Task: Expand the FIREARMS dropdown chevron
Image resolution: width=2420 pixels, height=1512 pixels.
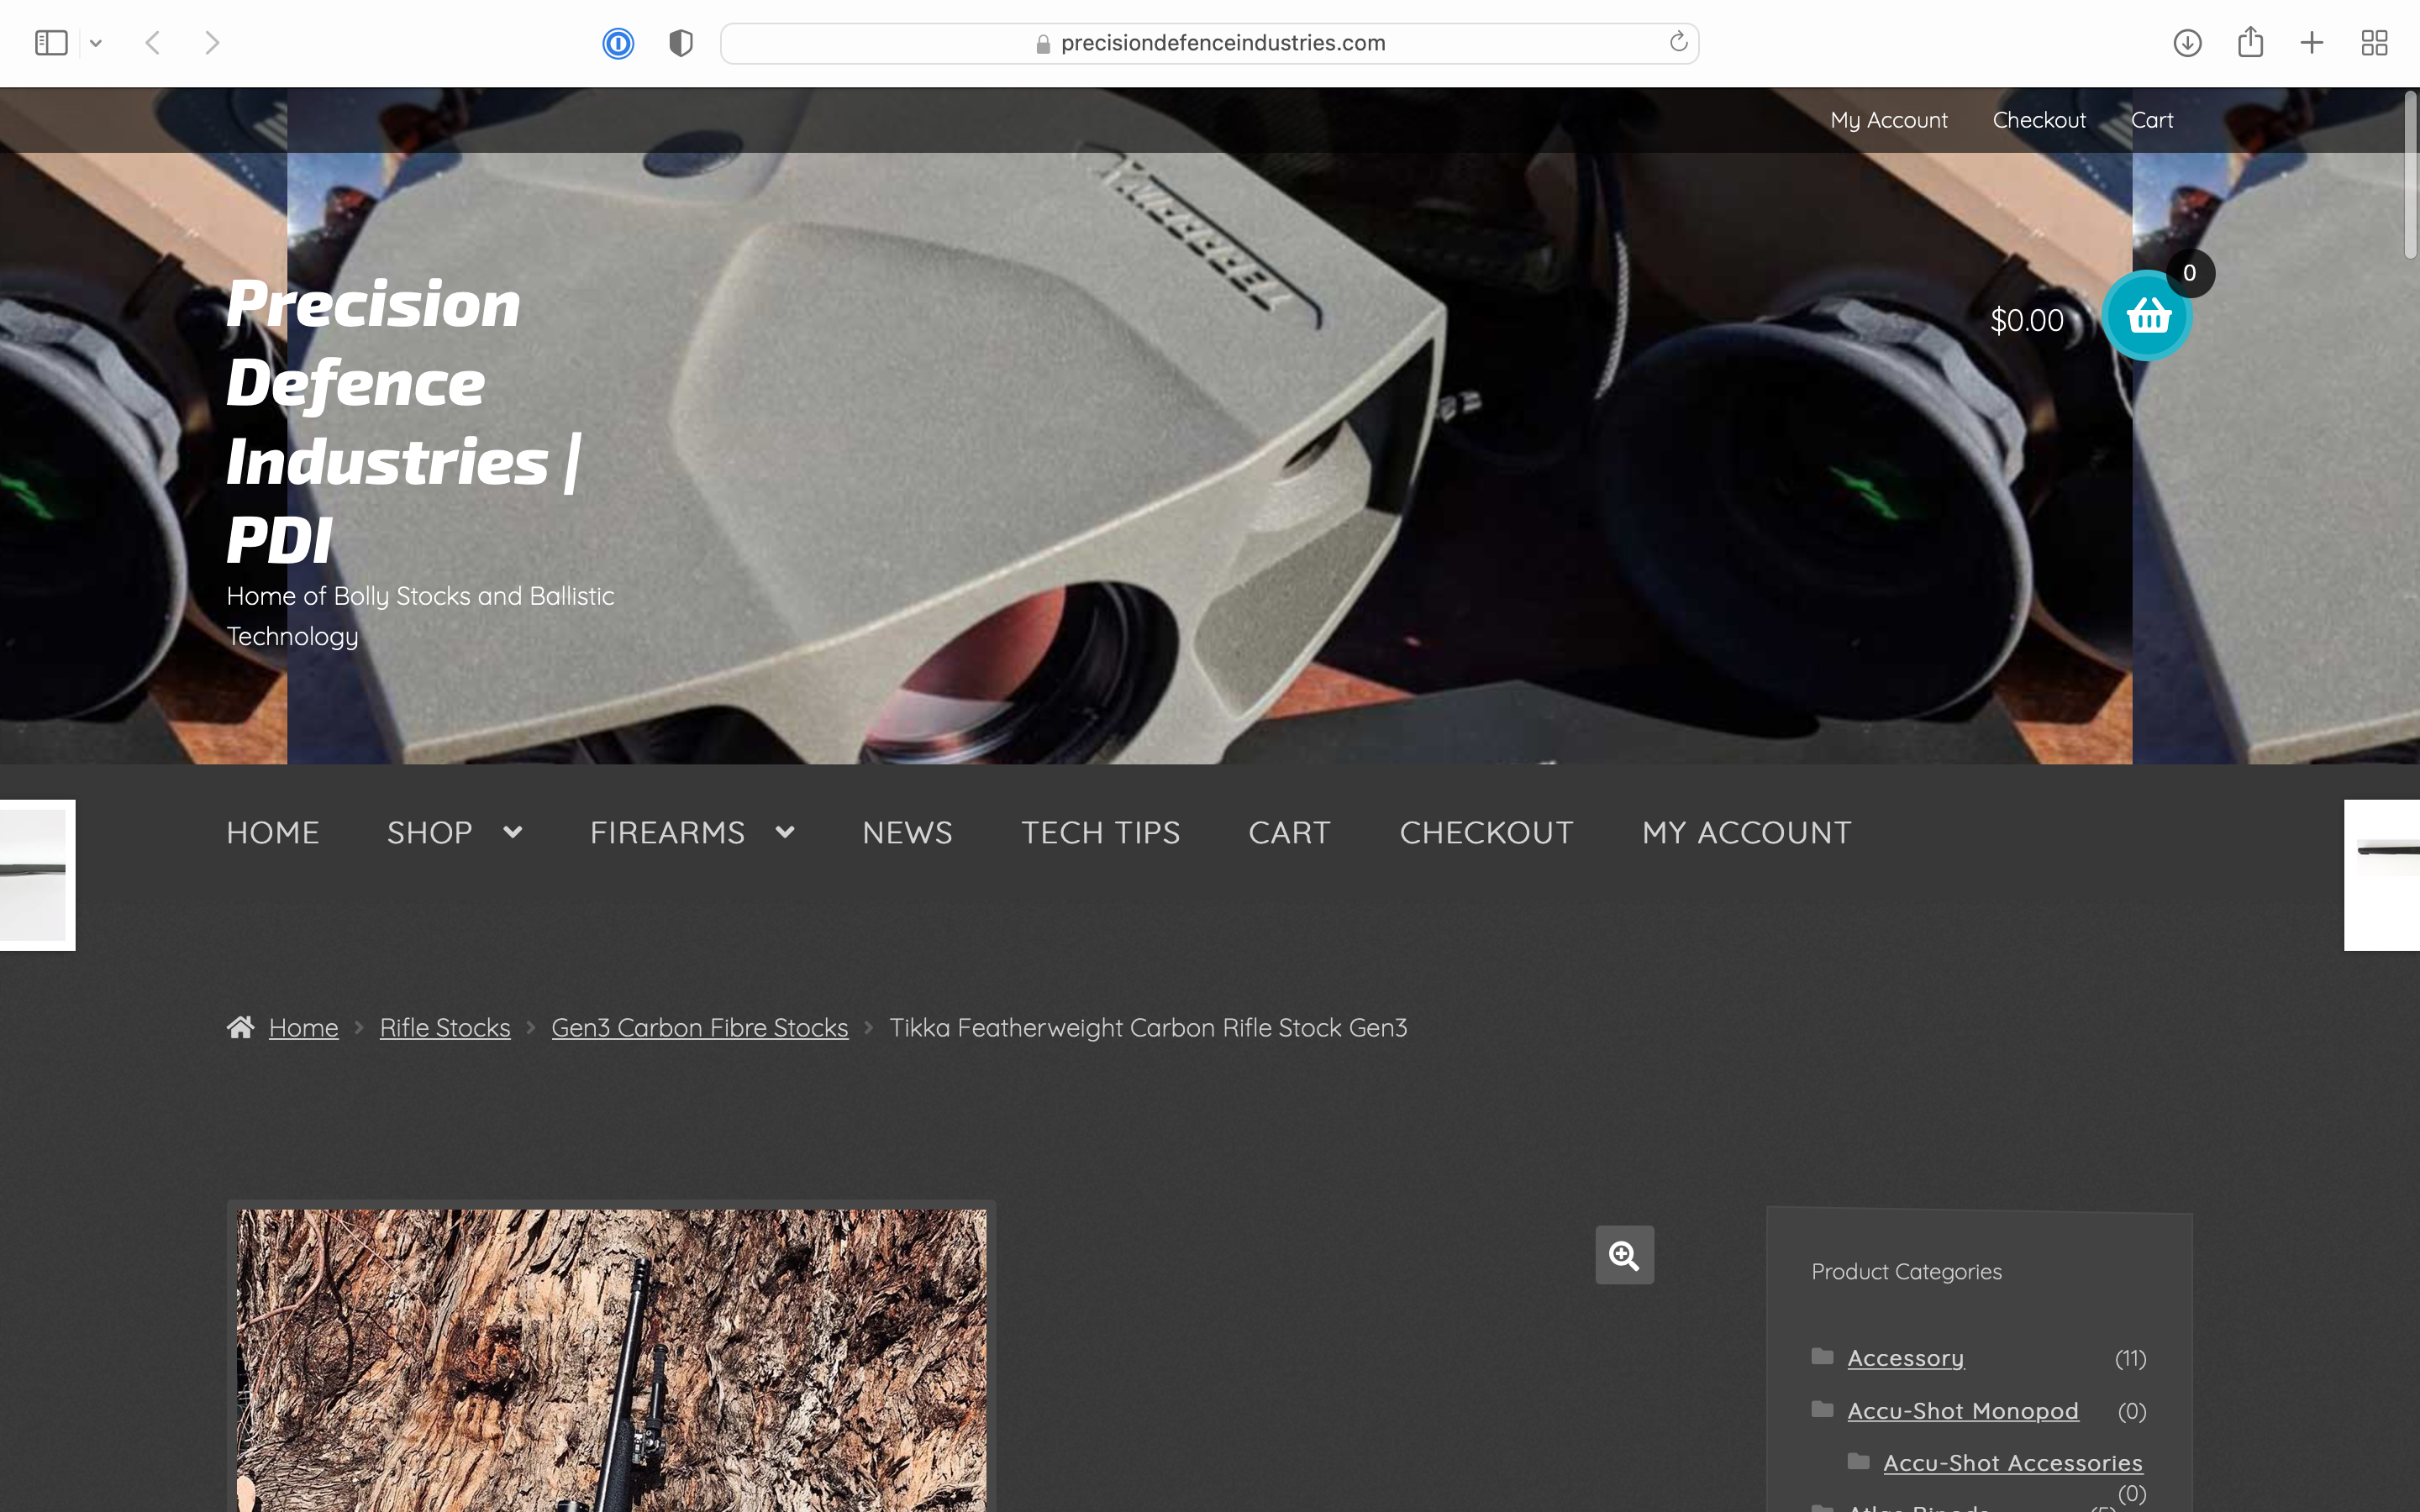Action: tap(785, 832)
